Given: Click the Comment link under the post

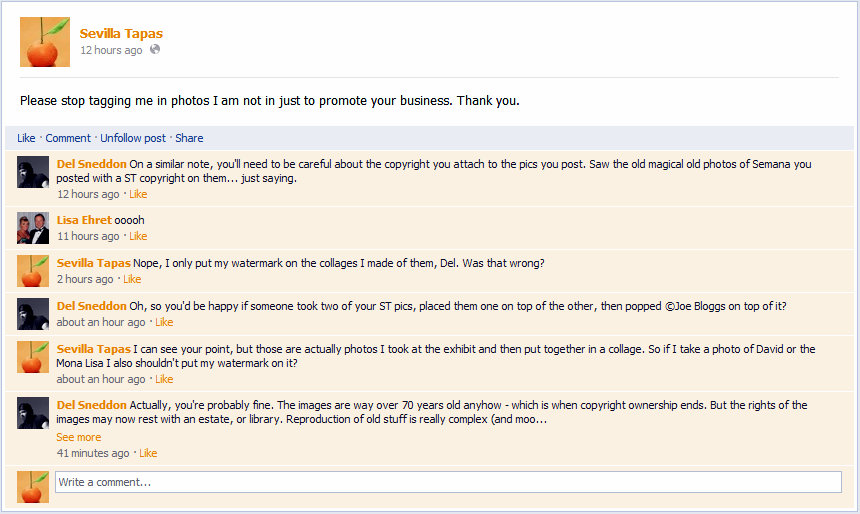Looking at the screenshot, I should point(68,138).
